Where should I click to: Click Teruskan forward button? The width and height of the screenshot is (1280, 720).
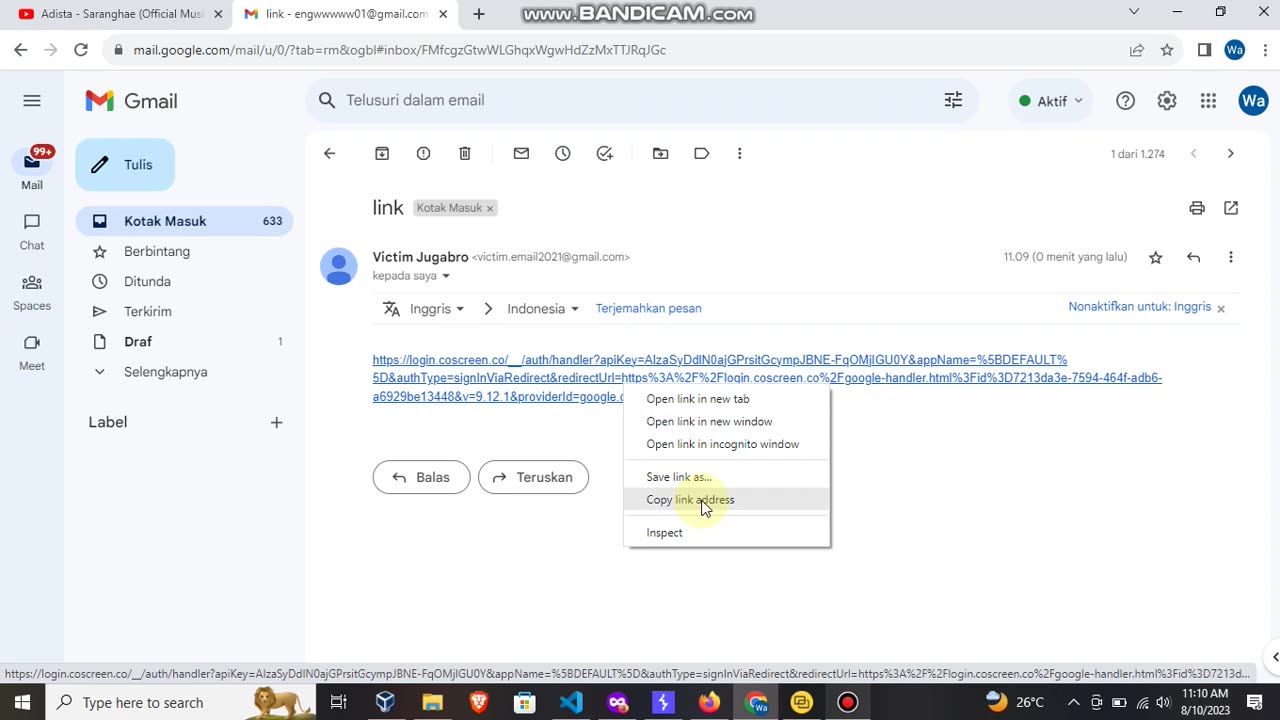533,477
